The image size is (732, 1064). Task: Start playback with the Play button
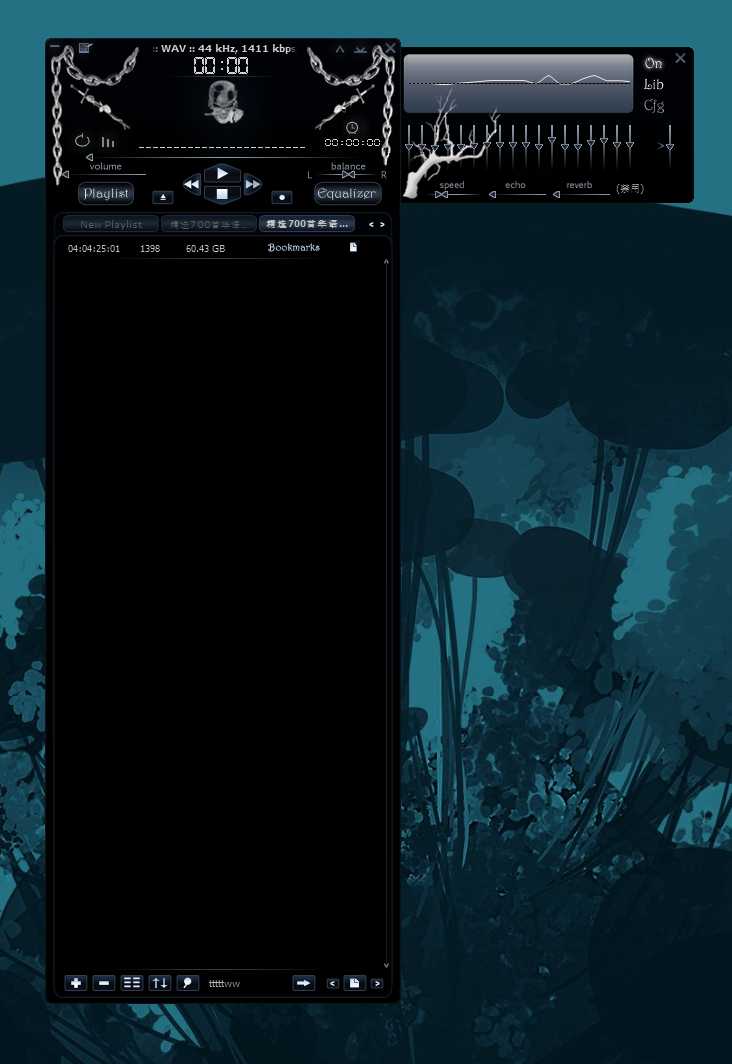coord(222,174)
